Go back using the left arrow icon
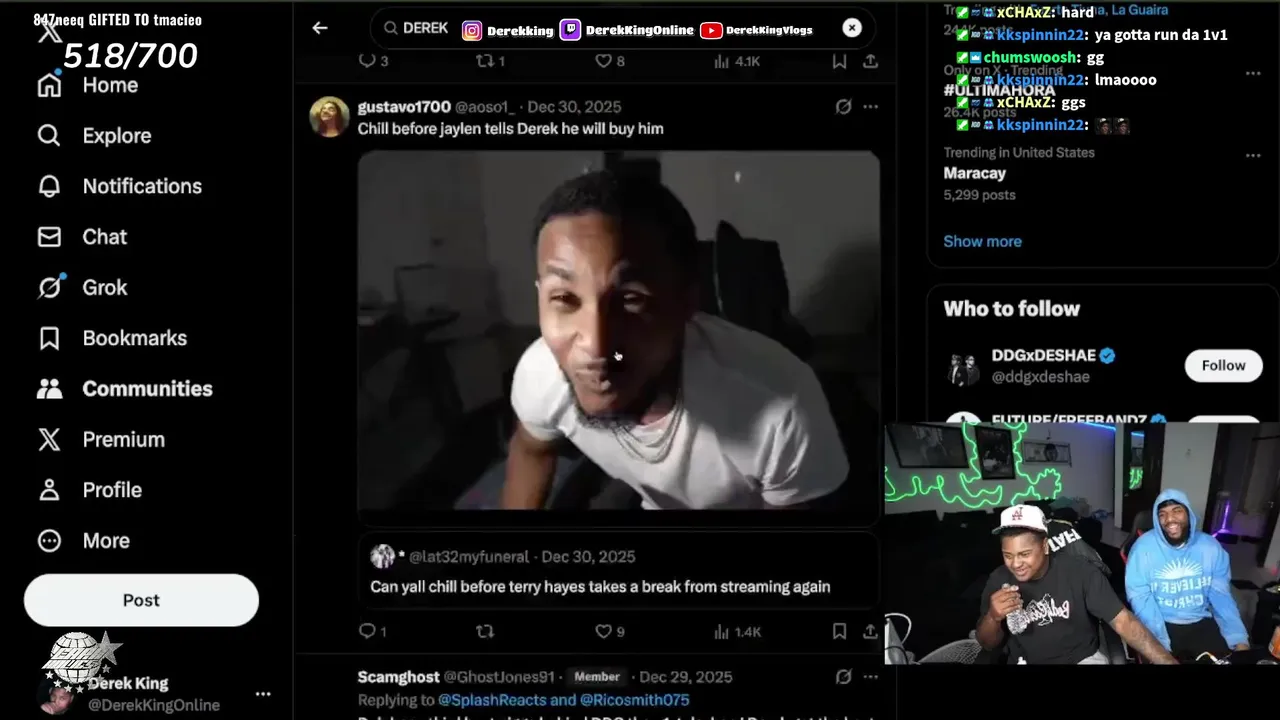The height and width of the screenshot is (720, 1280). (320, 28)
